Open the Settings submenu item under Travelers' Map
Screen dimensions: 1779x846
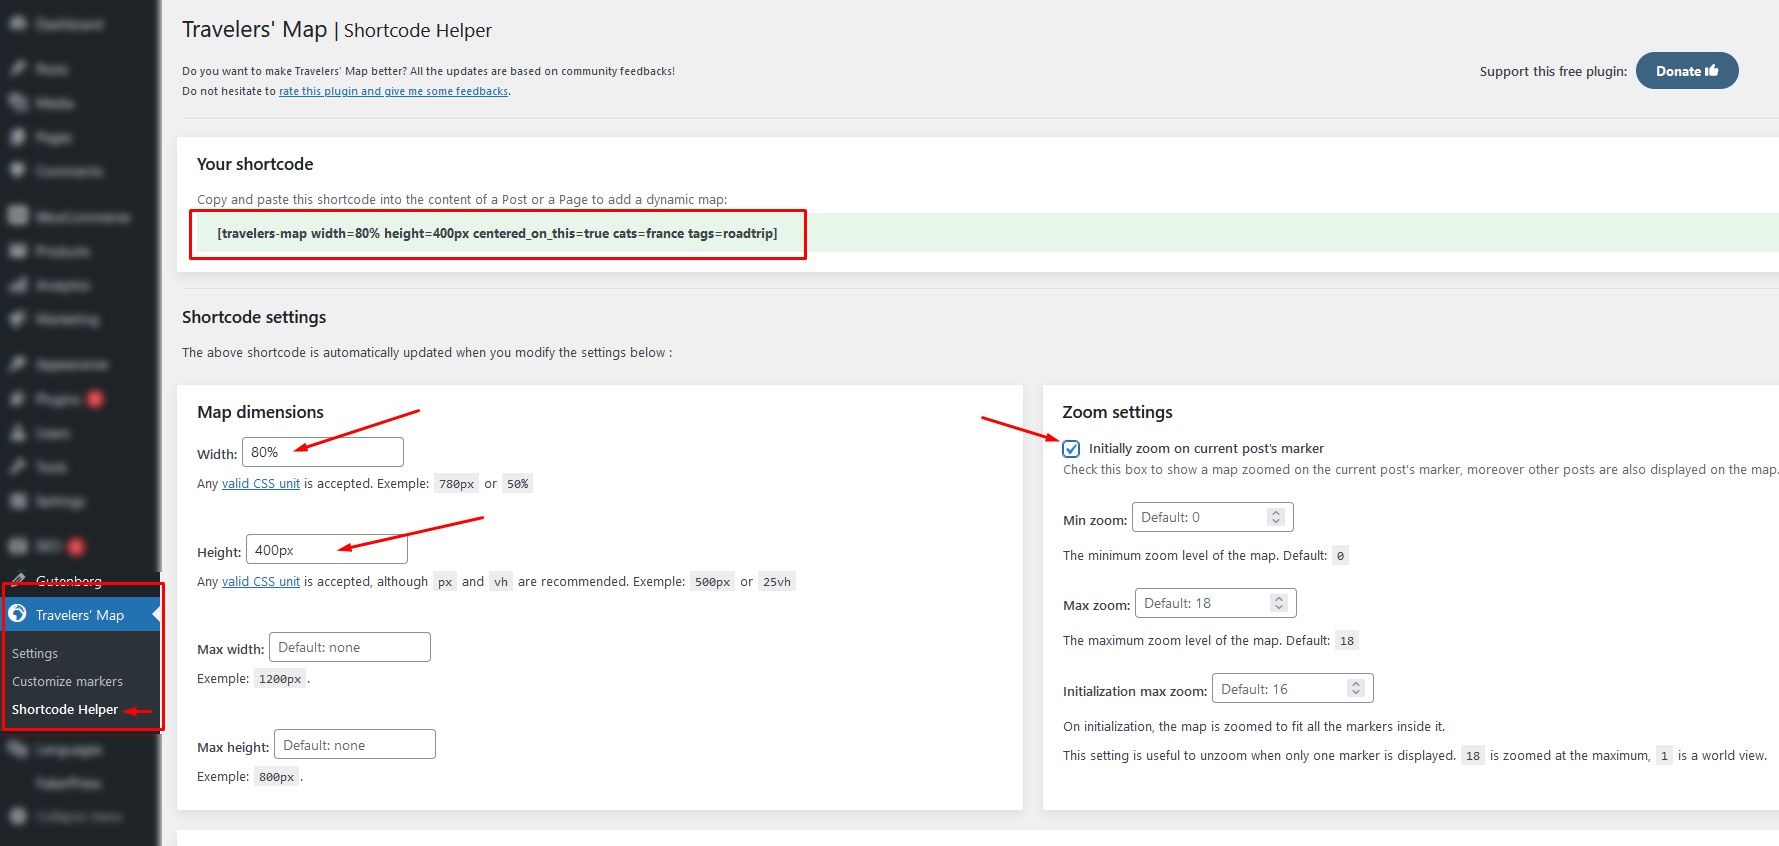(35, 653)
